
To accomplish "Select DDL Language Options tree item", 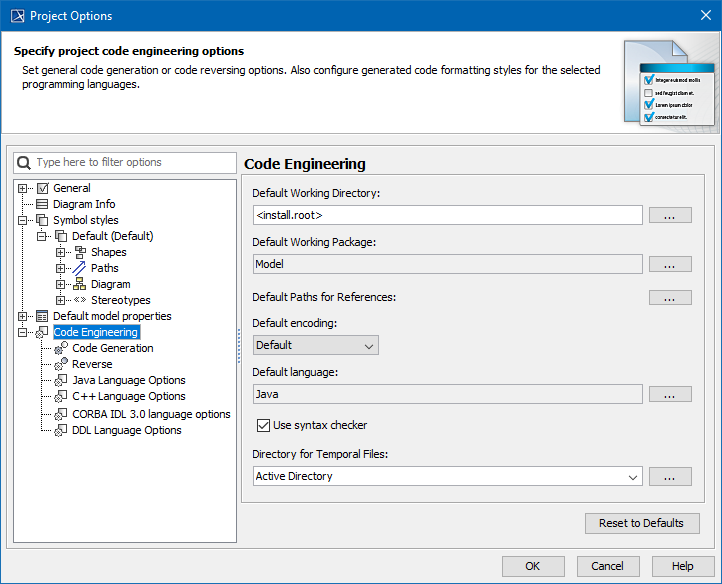I will (126, 430).
